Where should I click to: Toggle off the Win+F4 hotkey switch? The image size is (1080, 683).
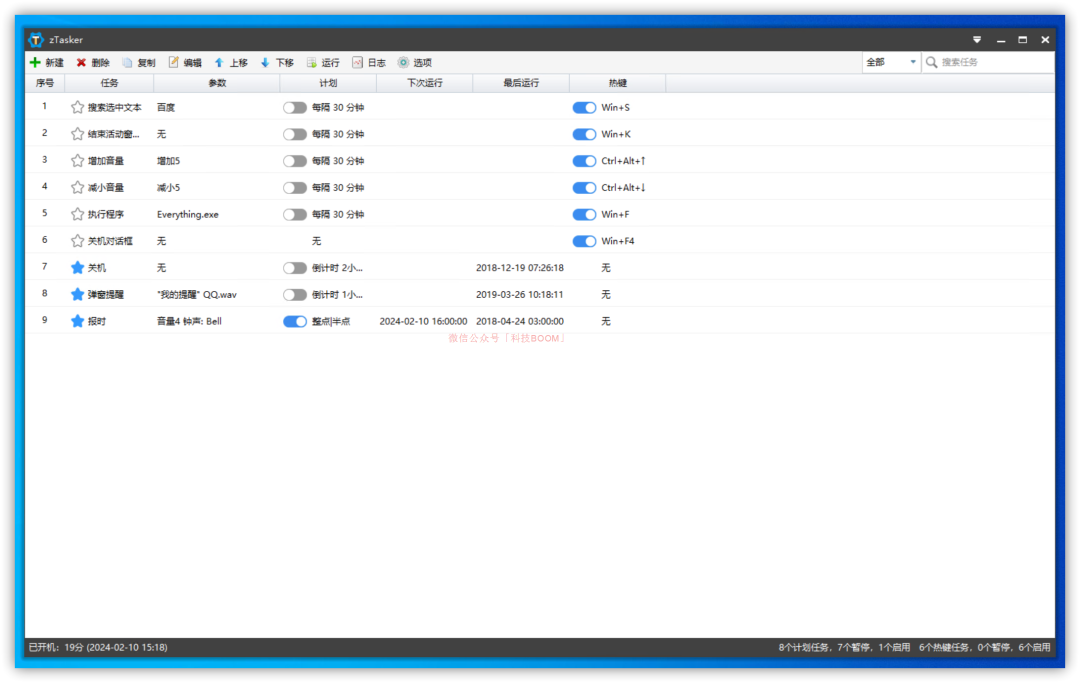(584, 241)
